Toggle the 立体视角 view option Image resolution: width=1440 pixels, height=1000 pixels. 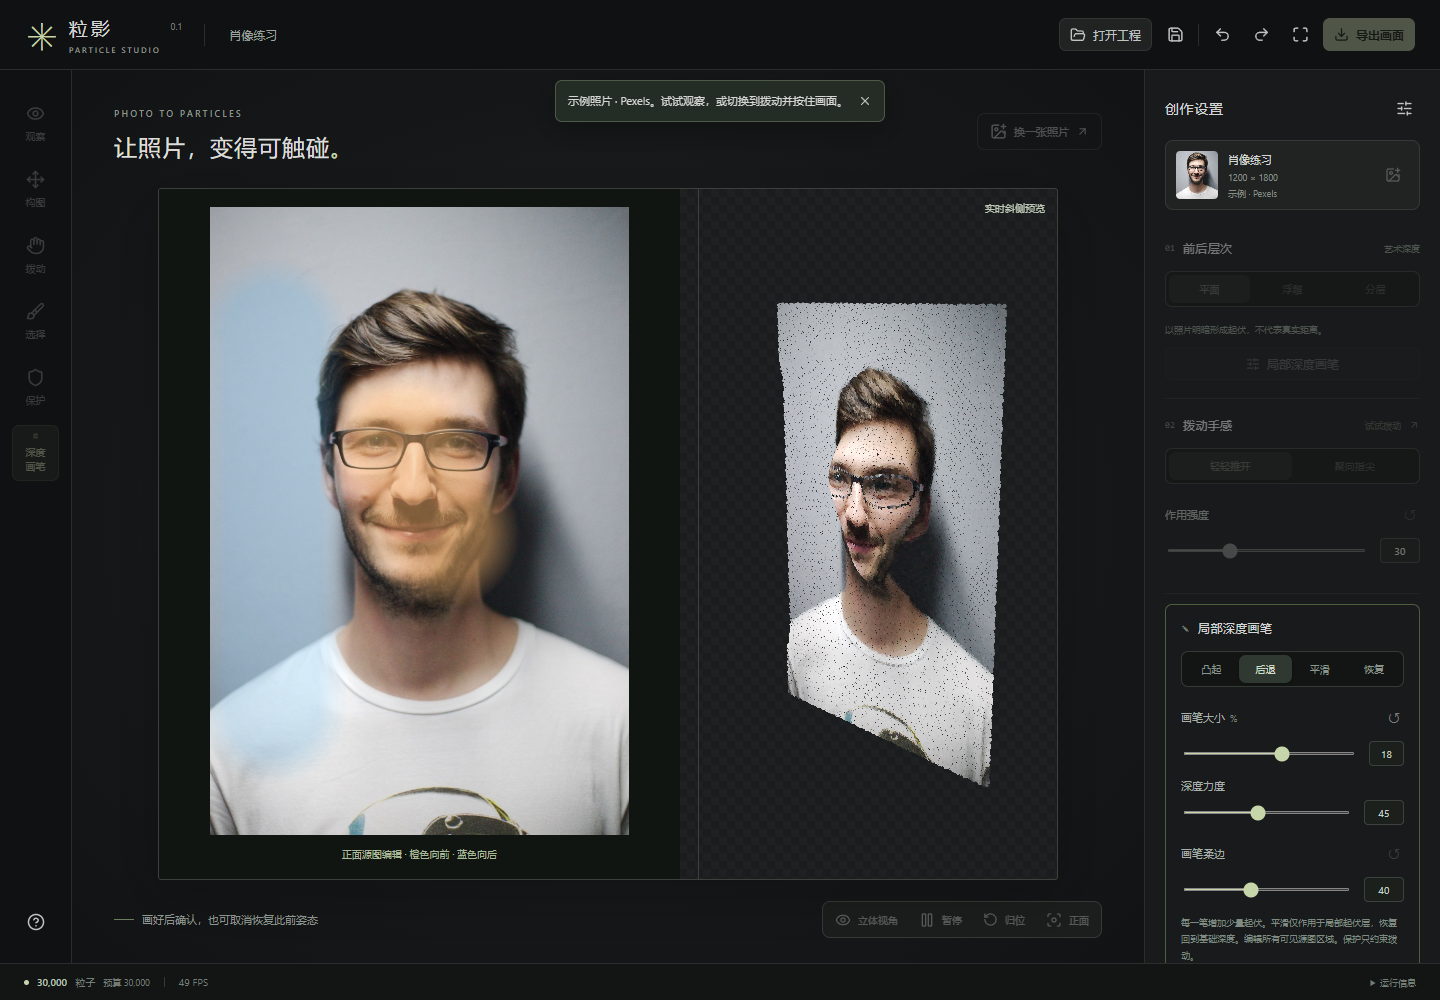(x=867, y=920)
